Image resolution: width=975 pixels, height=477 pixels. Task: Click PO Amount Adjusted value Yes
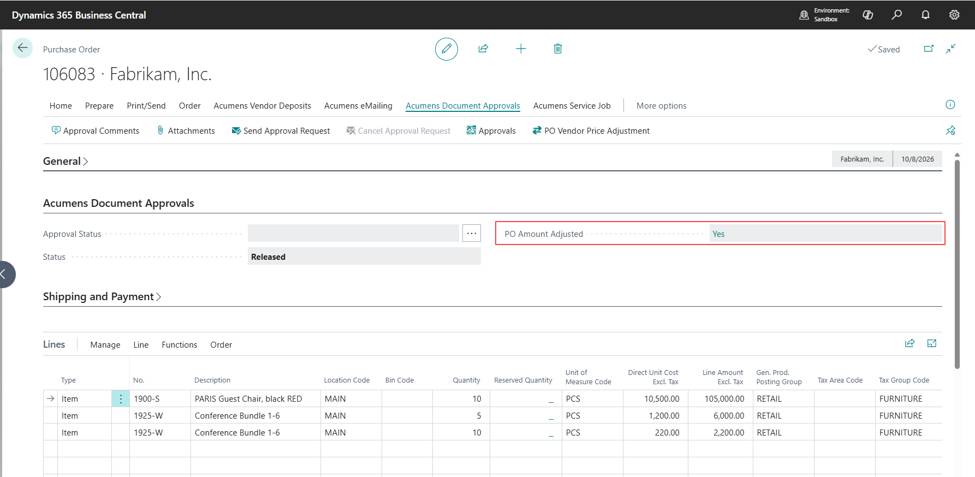pyautogui.click(x=826, y=234)
